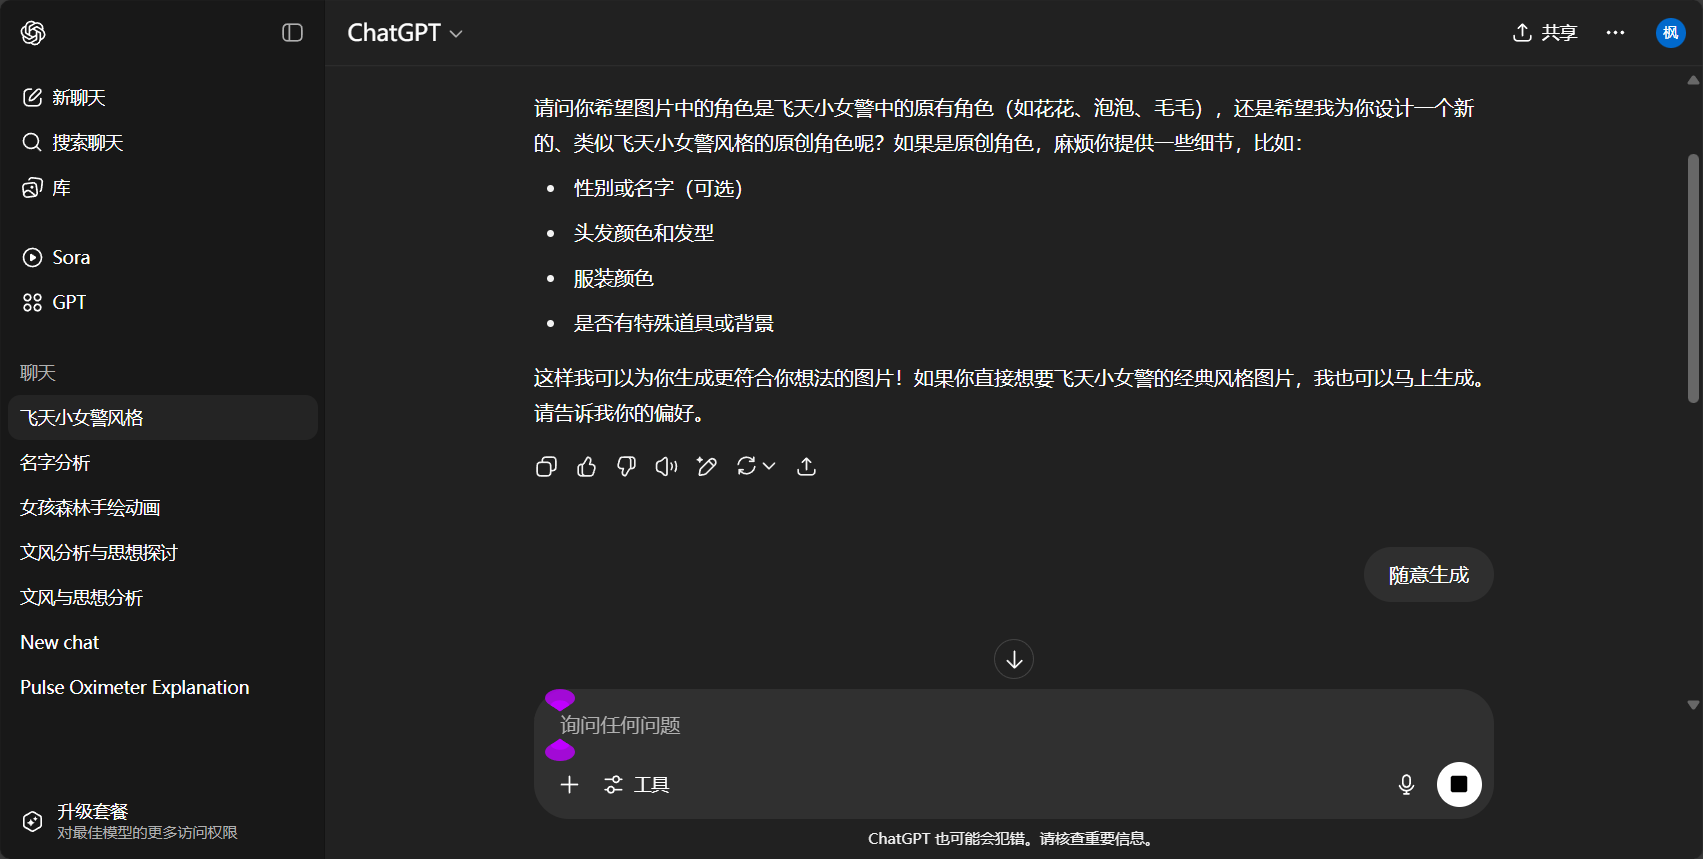Stop generating with the stop button
1703x859 pixels.
click(x=1459, y=784)
